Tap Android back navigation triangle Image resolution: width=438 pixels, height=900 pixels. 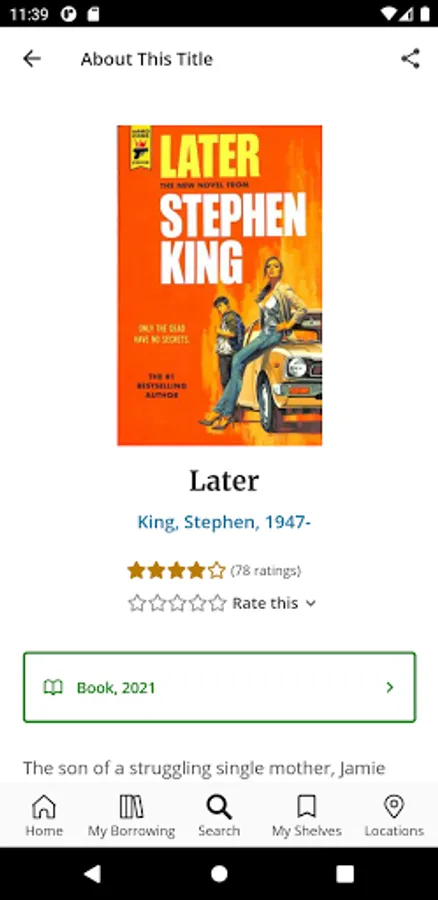click(93, 873)
